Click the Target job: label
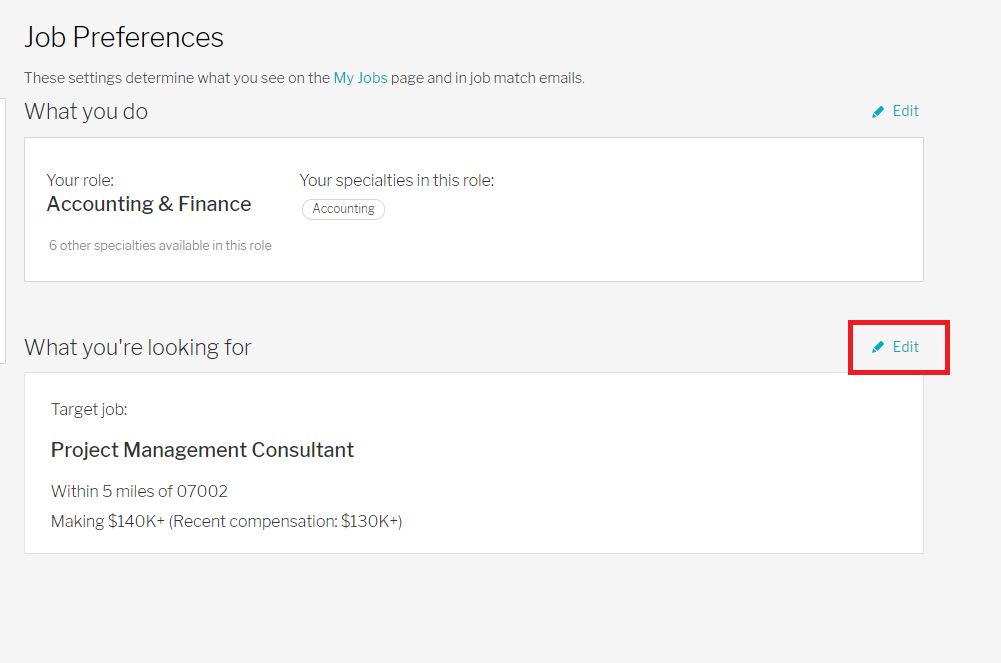 coord(89,410)
